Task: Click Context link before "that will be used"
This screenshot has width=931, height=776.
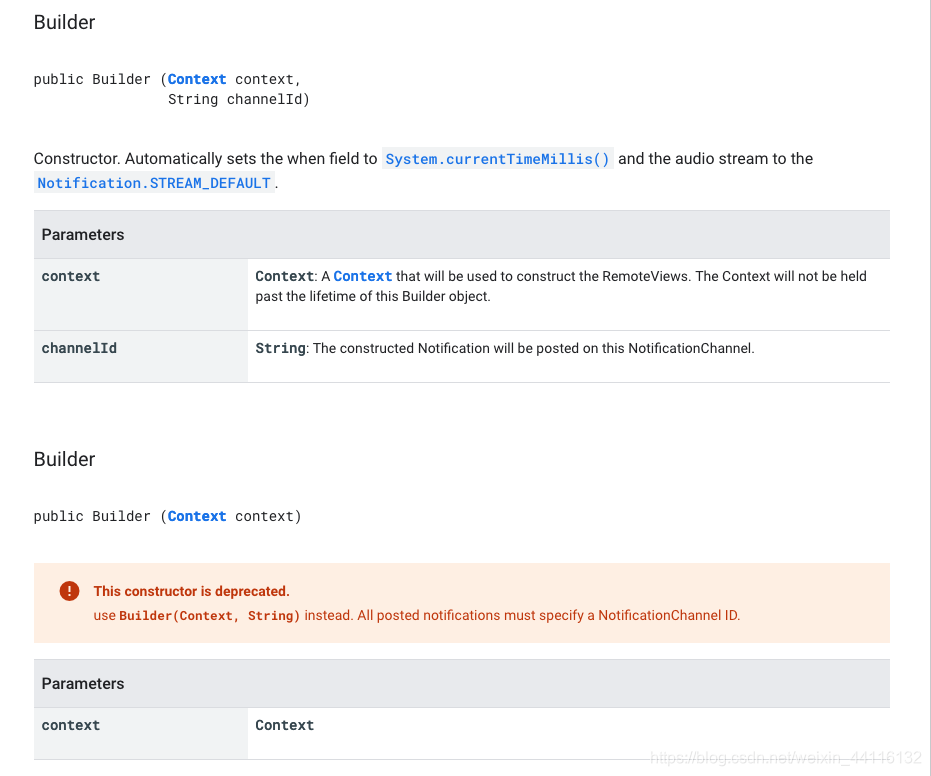Action: point(362,276)
